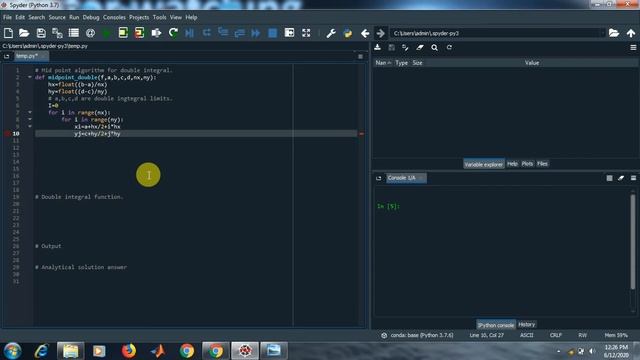640x360 pixels.
Task: Step into function in debugger
Action: (223, 32)
